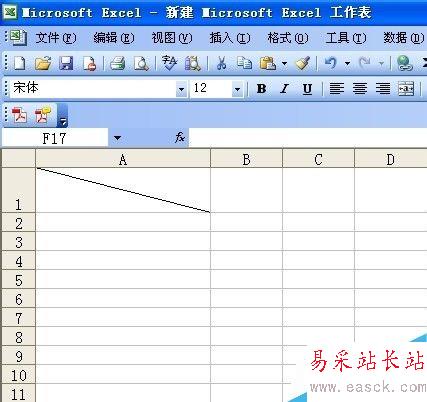
Task: Save the workbook with floppy disk icon
Action: pyautogui.click(x=66, y=63)
